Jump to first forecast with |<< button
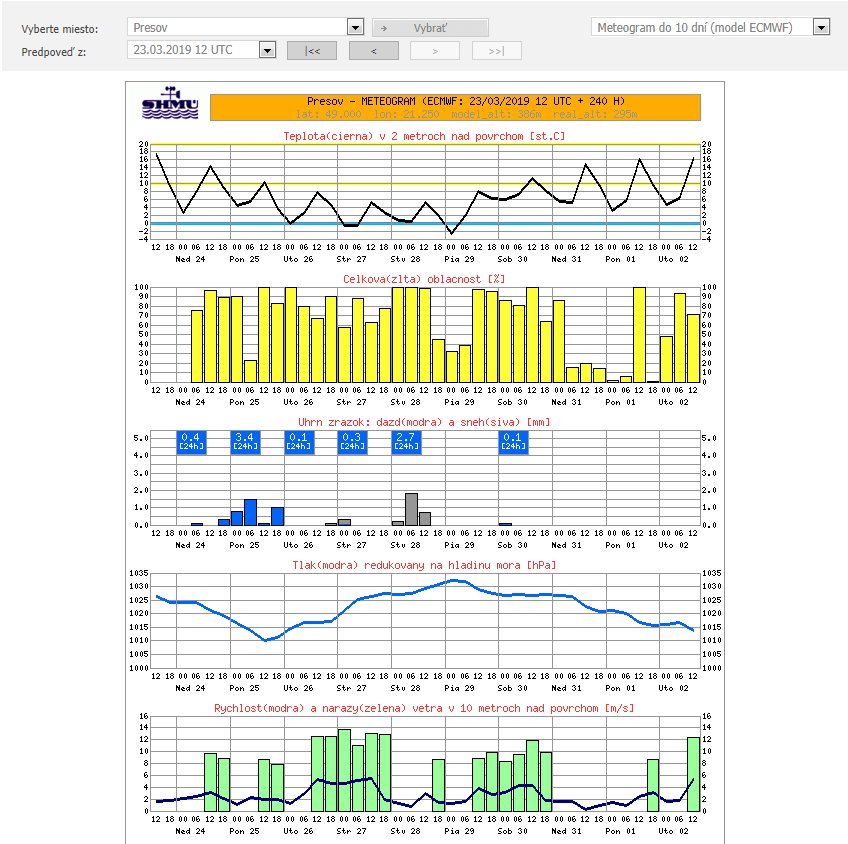The width and height of the screenshot is (848, 844). tap(312, 50)
